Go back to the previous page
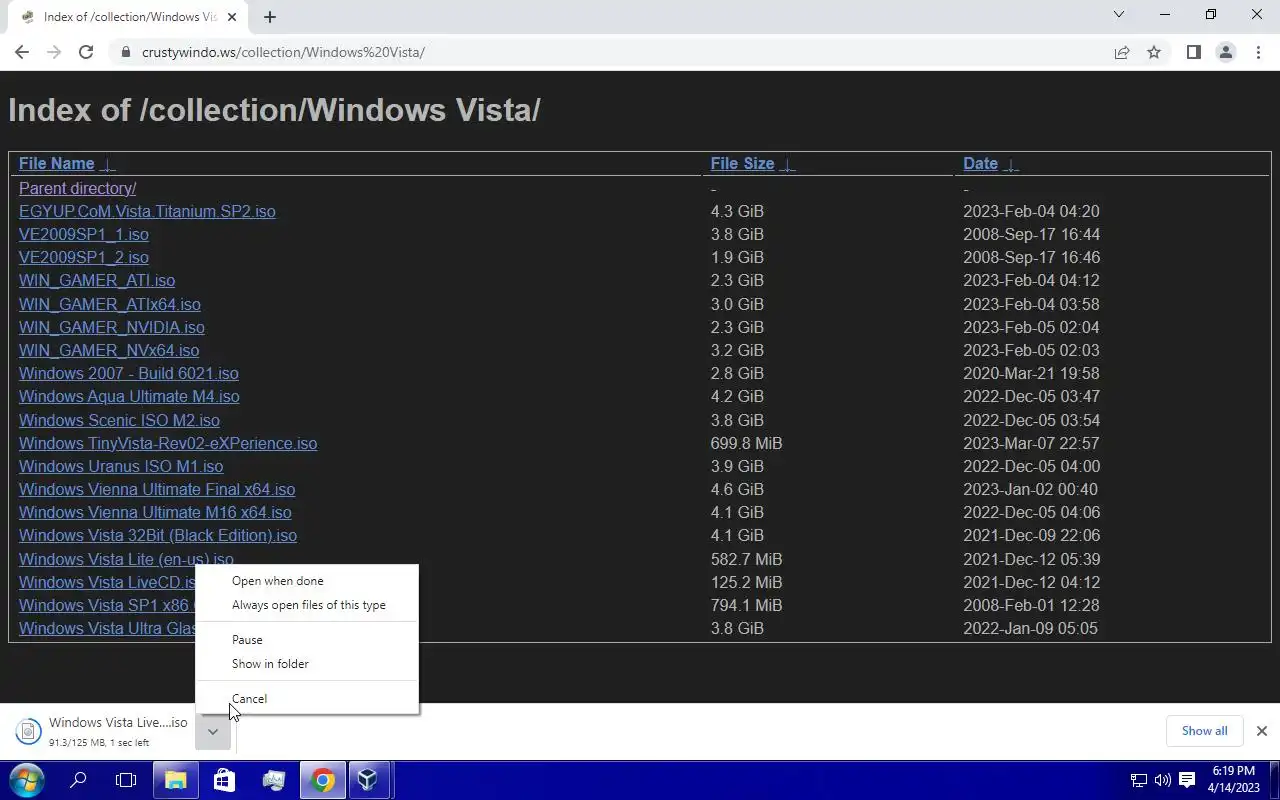The height and width of the screenshot is (800, 1280). 22,52
